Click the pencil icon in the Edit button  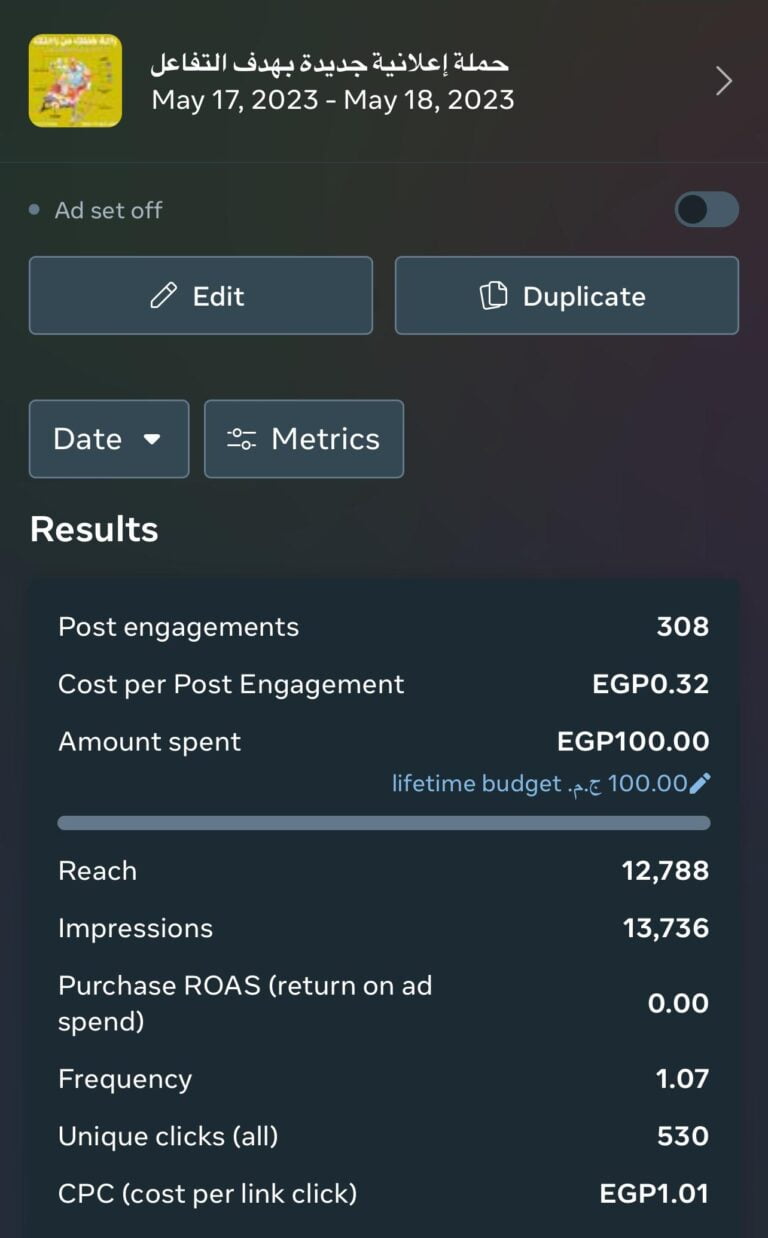coord(163,296)
